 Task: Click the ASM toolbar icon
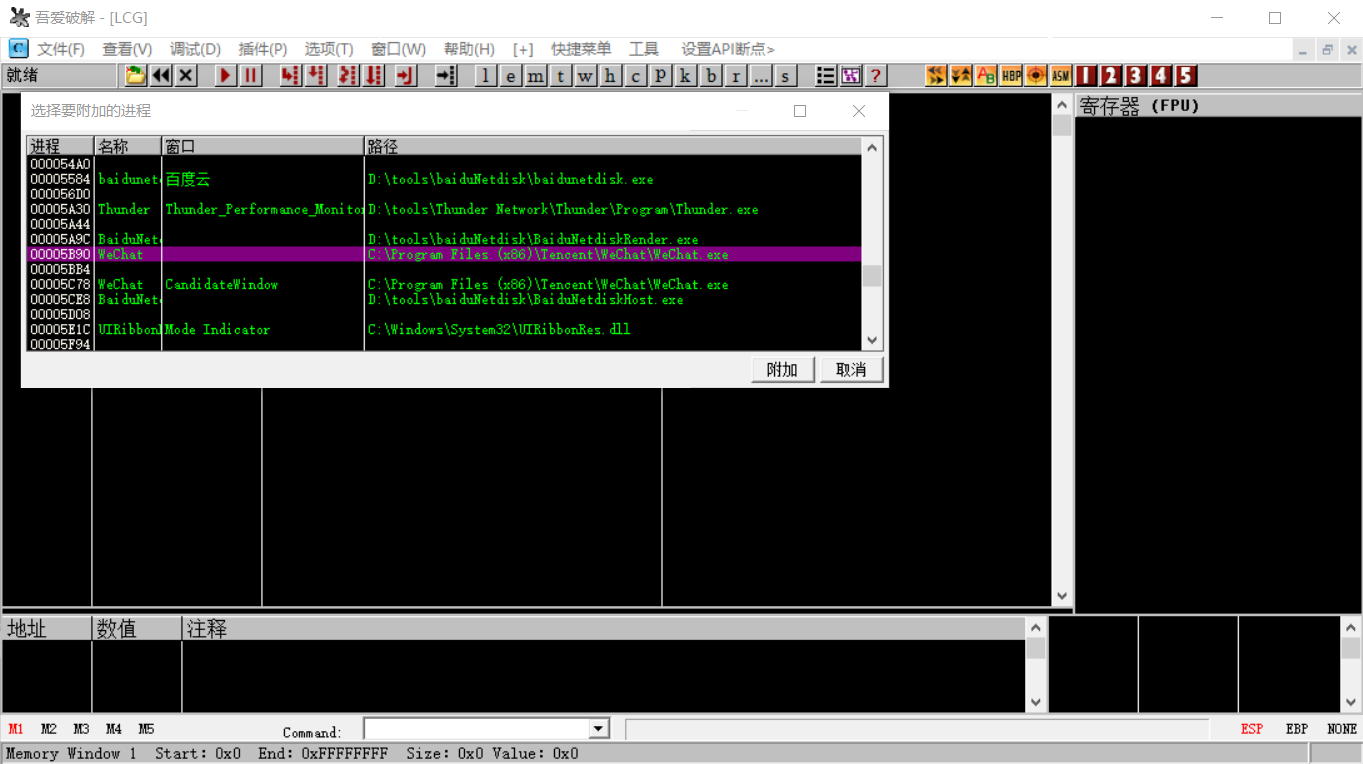[x=1061, y=76]
